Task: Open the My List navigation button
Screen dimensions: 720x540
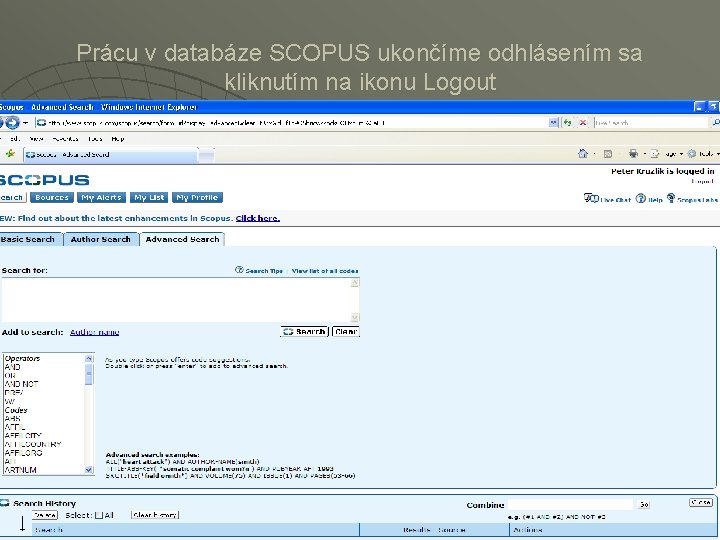Action: (x=149, y=197)
